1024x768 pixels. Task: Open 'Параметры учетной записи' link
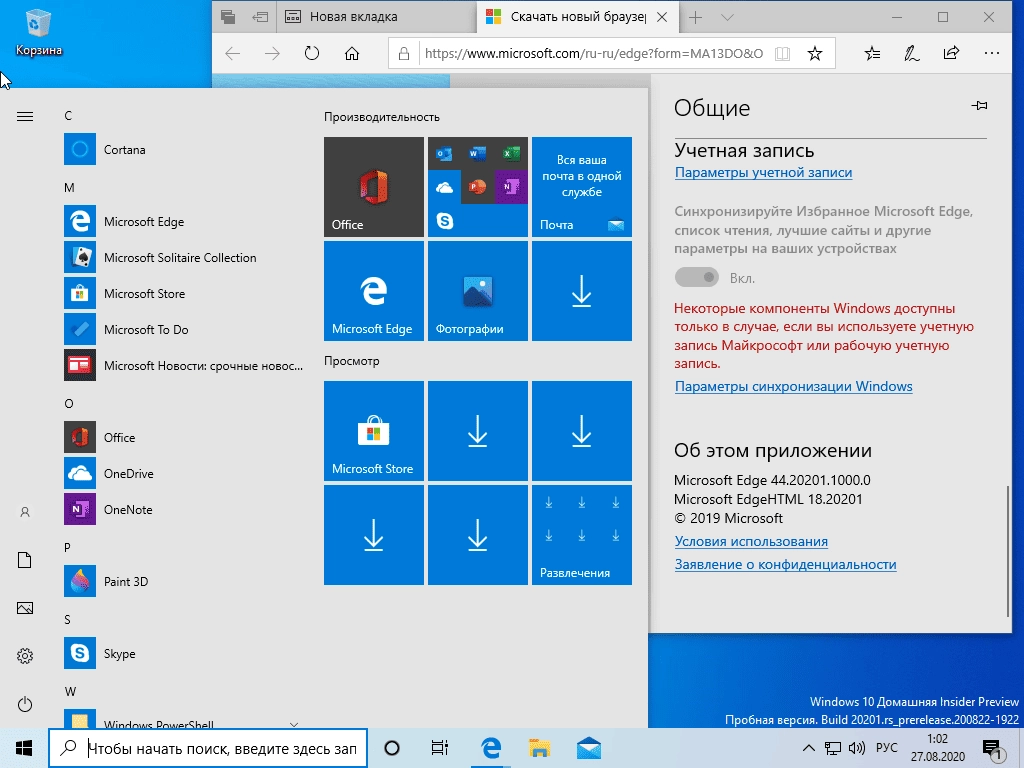763,172
